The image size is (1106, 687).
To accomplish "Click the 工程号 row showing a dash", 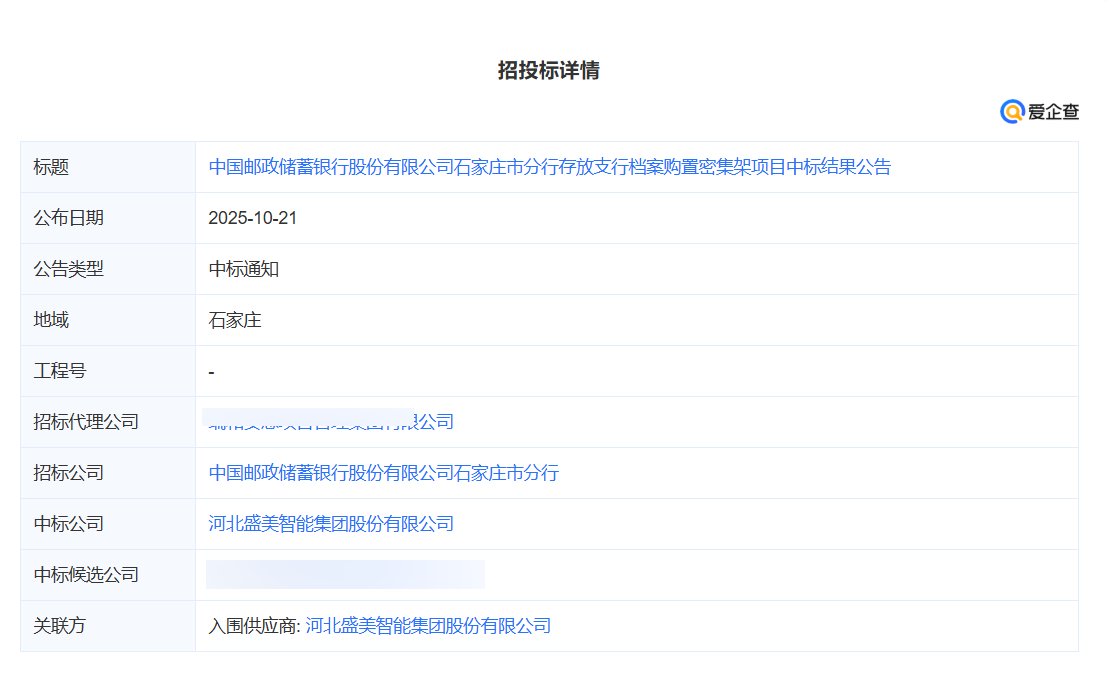I will coord(210,371).
